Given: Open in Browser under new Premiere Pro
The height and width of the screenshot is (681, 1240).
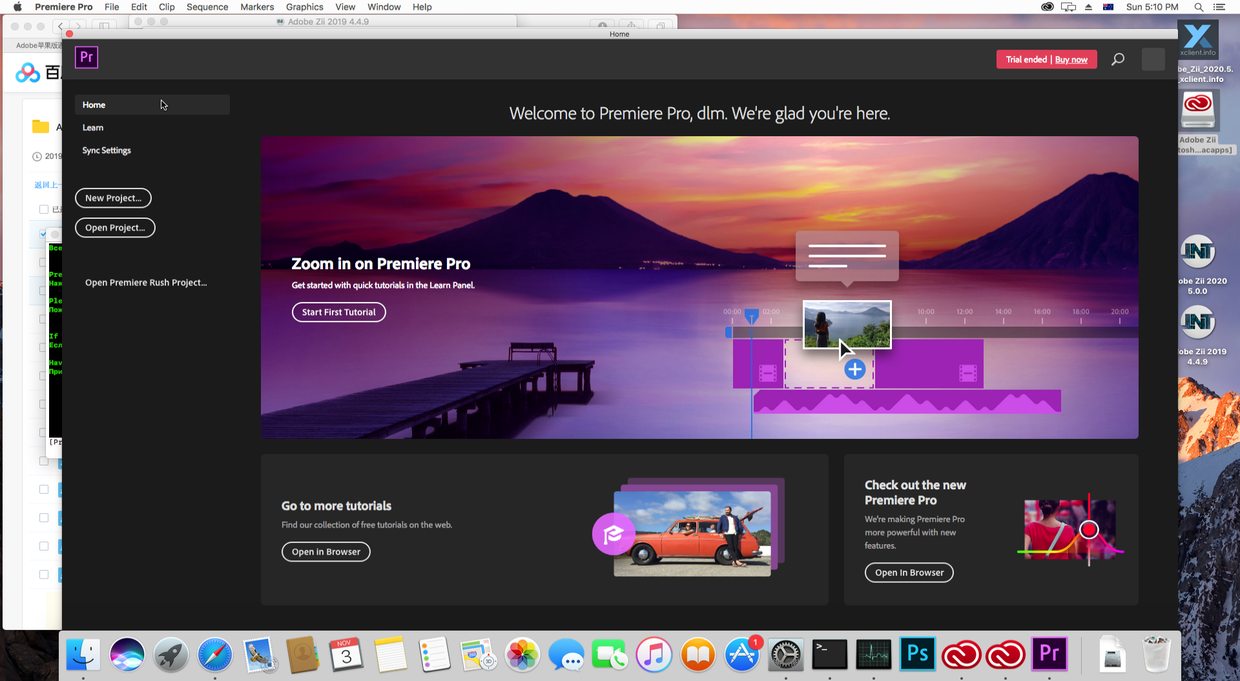Looking at the screenshot, I should pos(909,573).
